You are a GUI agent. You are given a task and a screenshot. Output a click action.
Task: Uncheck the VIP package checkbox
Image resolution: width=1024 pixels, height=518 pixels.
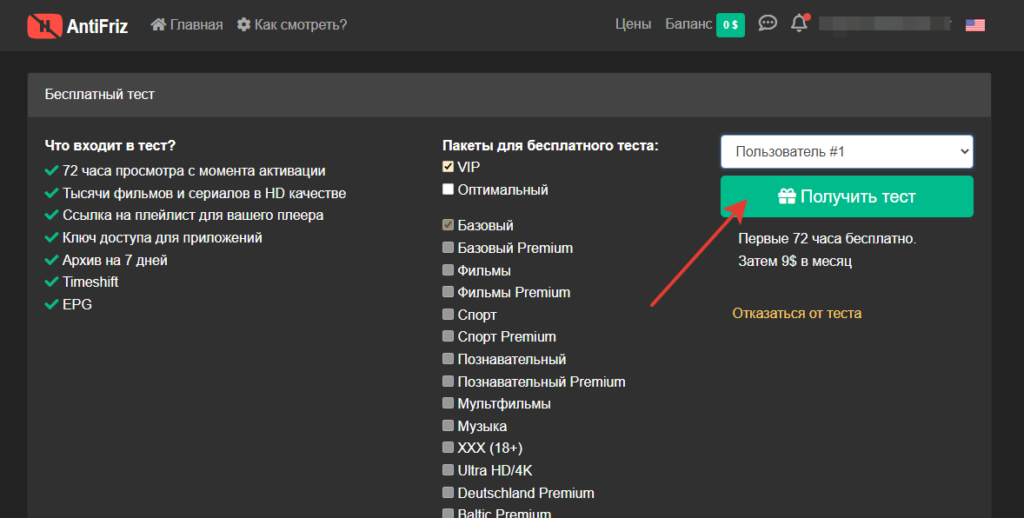coord(448,167)
